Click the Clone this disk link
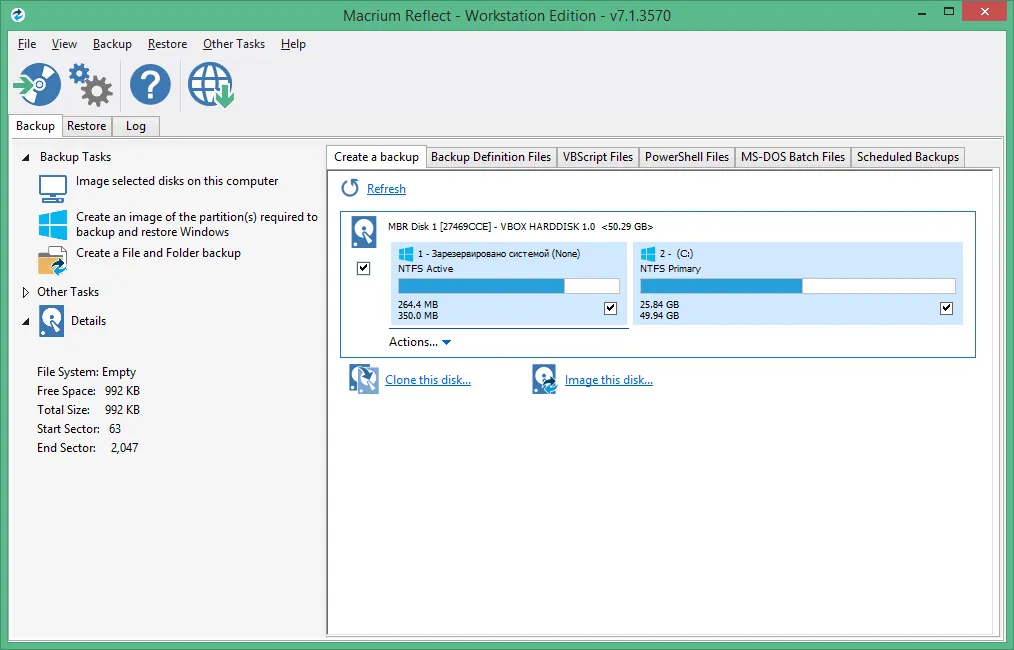The image size is (1014, 650). (x=428, y=380)
